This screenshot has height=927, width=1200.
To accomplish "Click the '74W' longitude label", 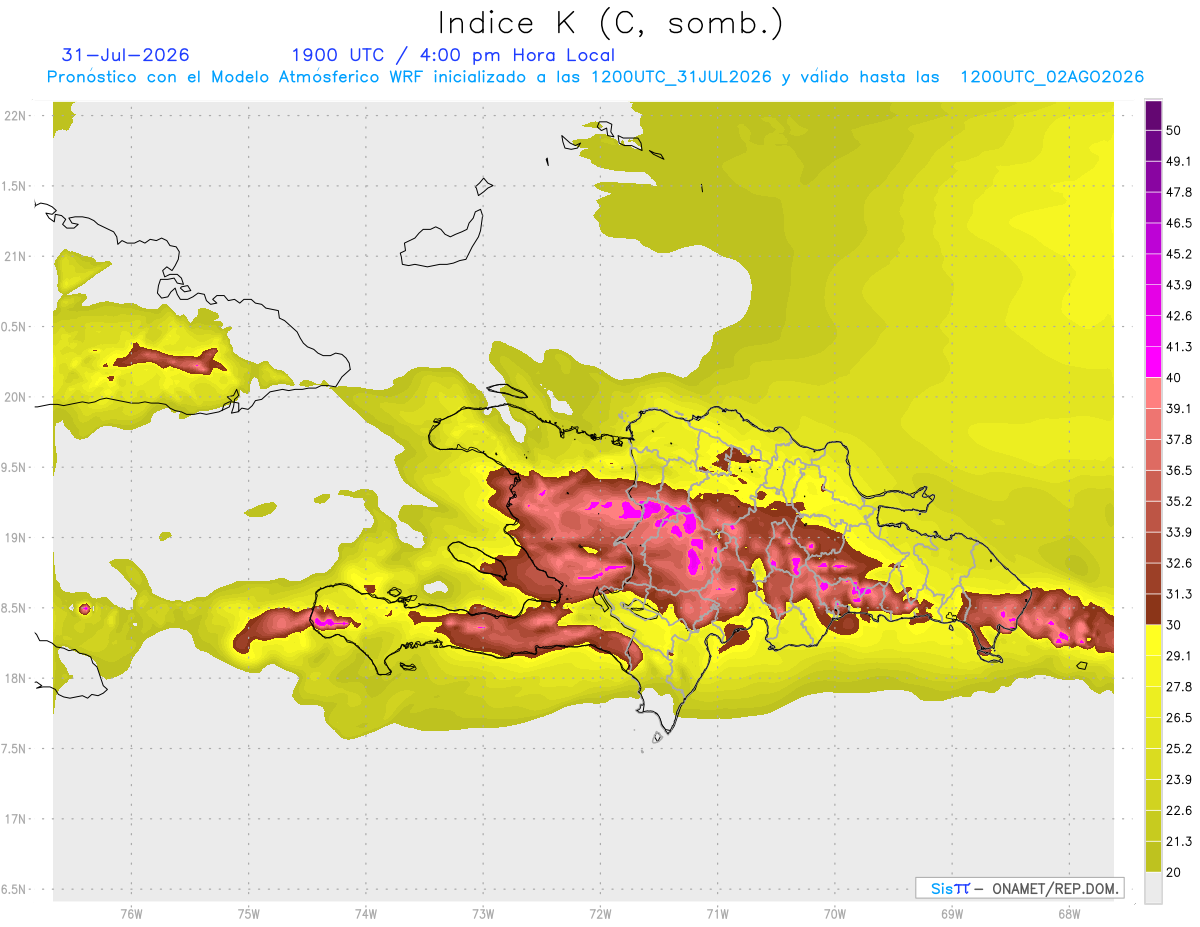I will pyautogui.click(x=365, y=914).
